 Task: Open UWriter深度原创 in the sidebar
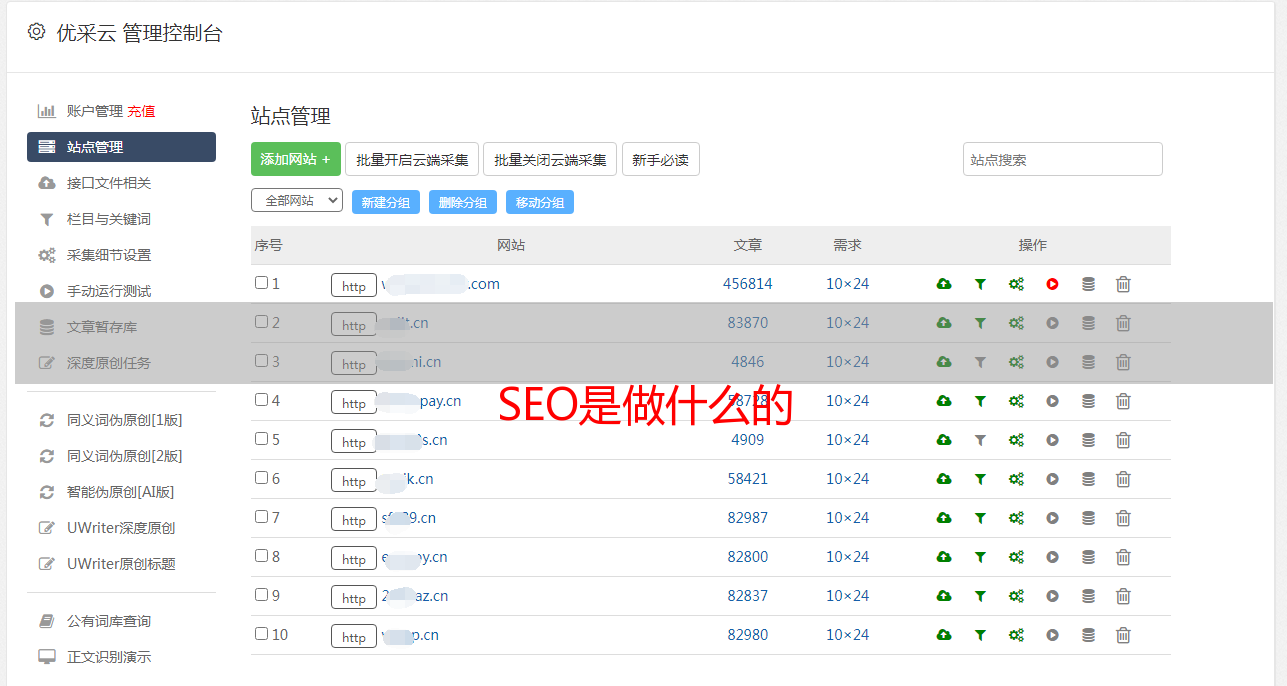(121, 528)
